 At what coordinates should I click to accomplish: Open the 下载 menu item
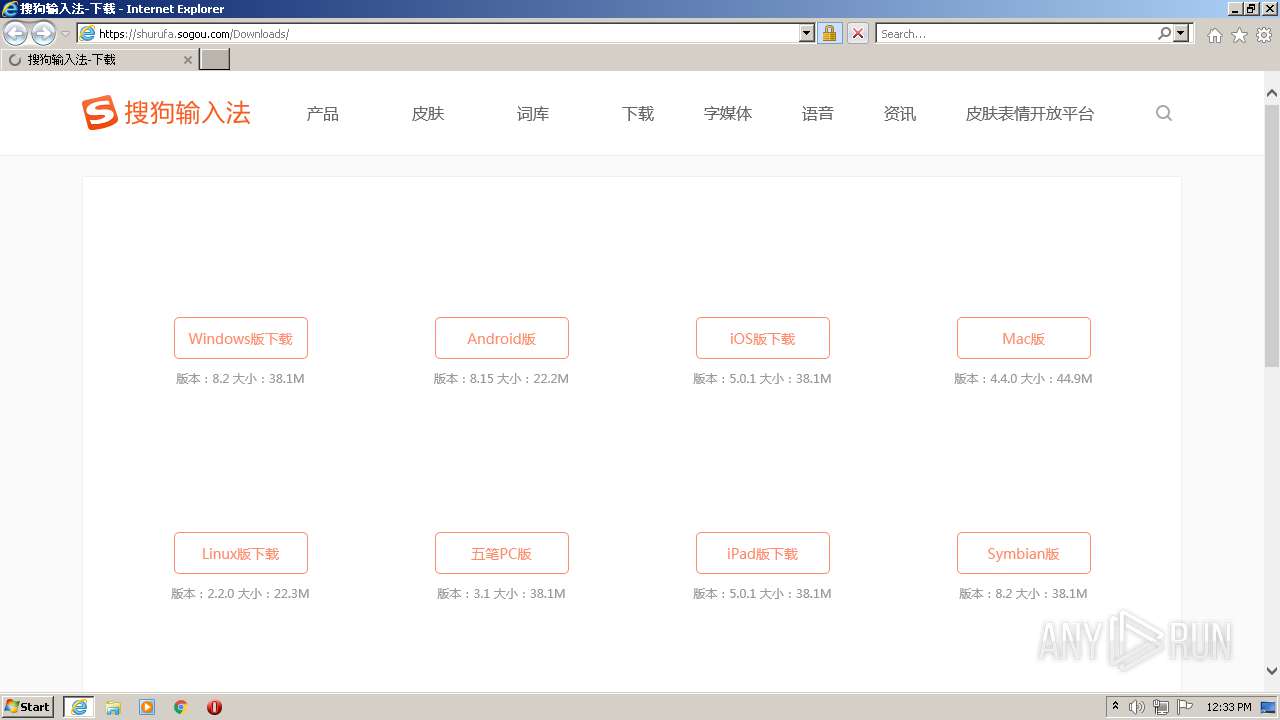pos(638,114)
